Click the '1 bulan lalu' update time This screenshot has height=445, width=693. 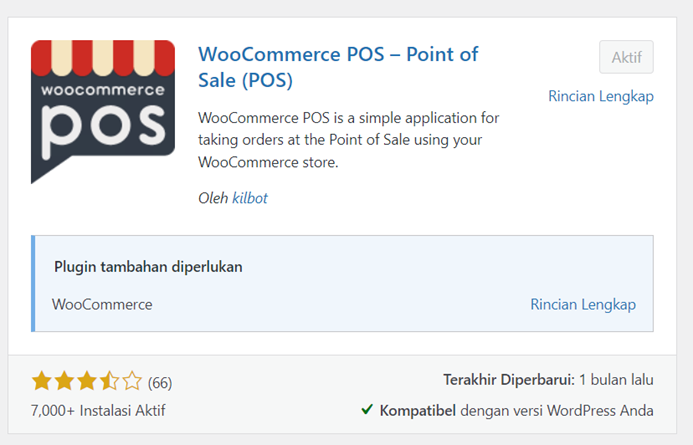click(x=616, y=380)
